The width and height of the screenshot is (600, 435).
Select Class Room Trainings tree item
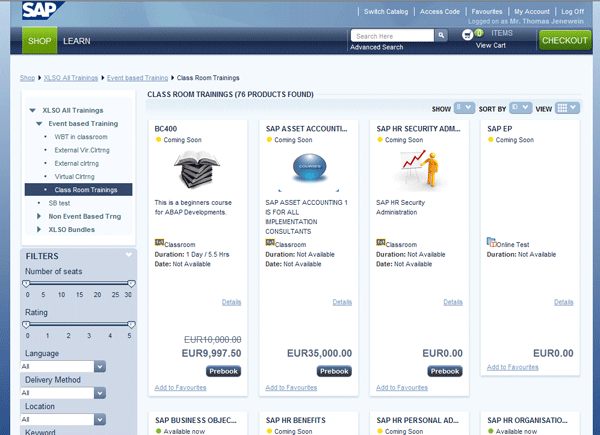point(78,190)
